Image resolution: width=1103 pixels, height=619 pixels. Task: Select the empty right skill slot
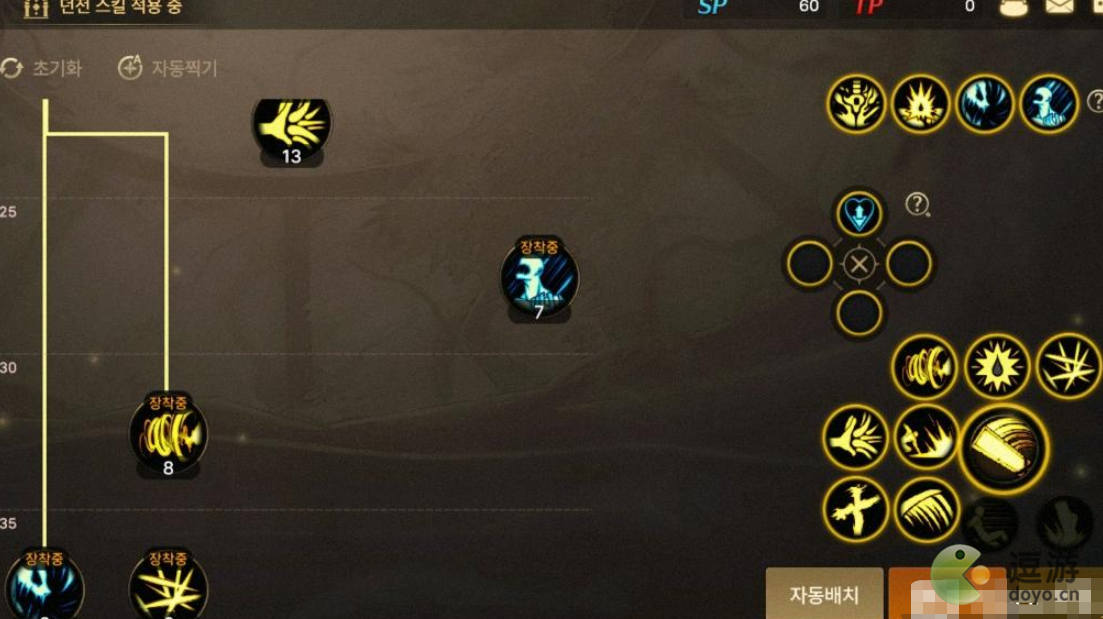click(909, 264)
